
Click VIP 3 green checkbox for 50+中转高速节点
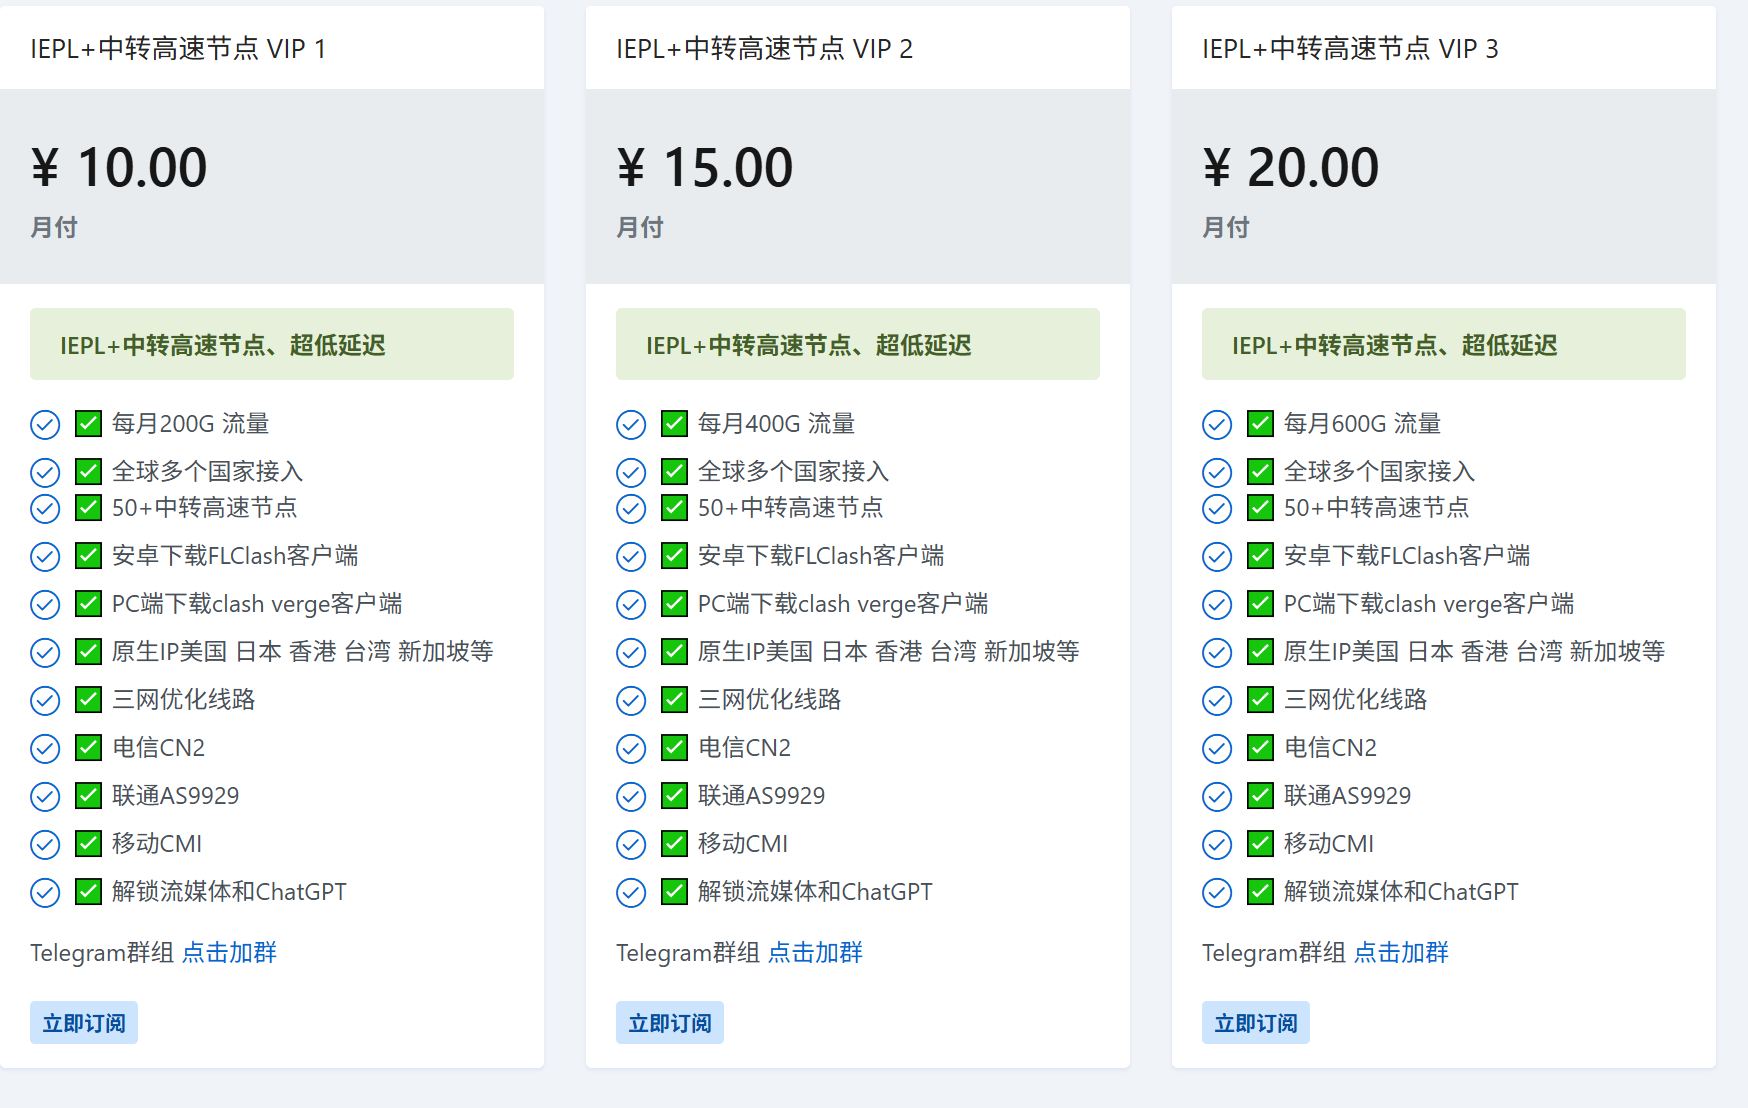click(1261, 508)
